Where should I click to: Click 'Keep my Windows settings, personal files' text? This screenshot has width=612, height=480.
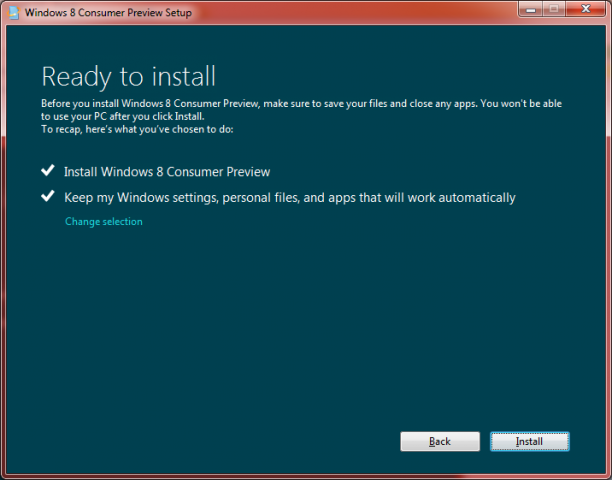tap(290, 197)
